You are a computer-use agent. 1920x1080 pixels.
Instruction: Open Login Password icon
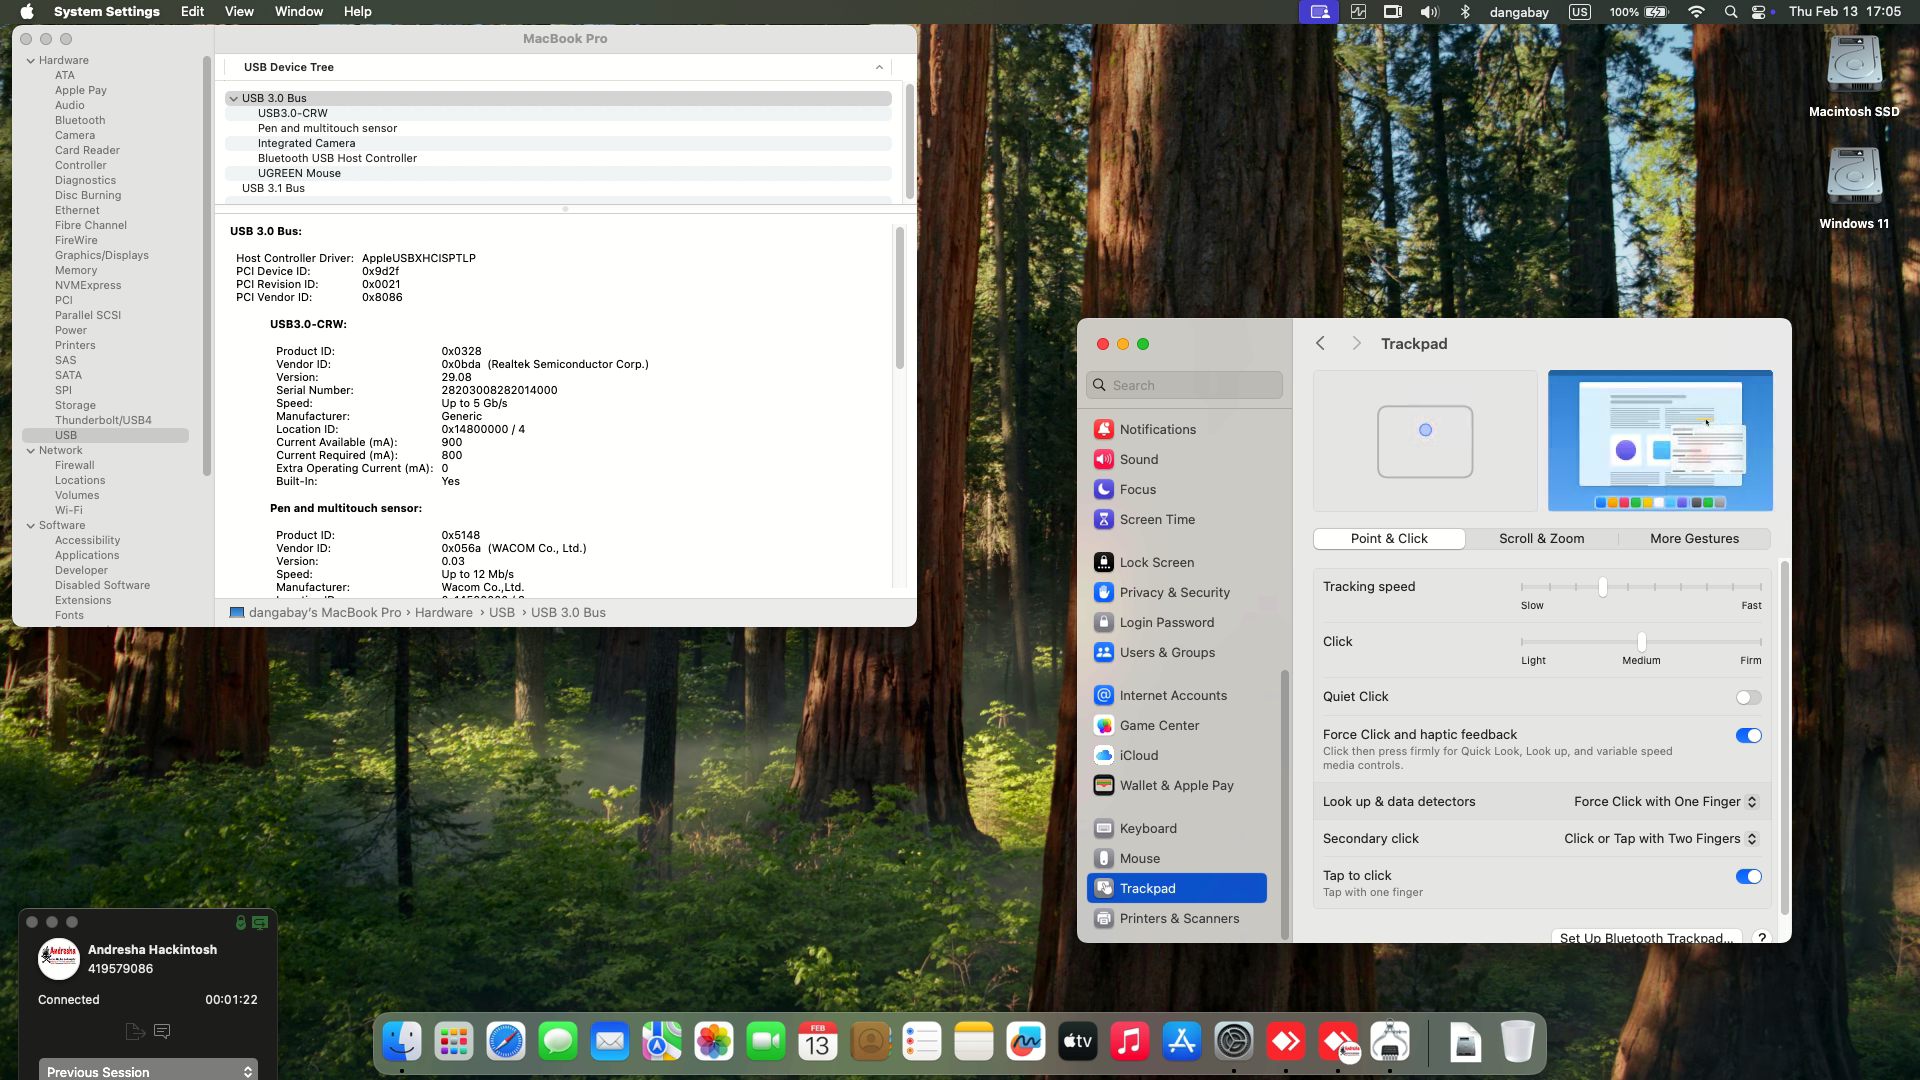[1104, 622]
